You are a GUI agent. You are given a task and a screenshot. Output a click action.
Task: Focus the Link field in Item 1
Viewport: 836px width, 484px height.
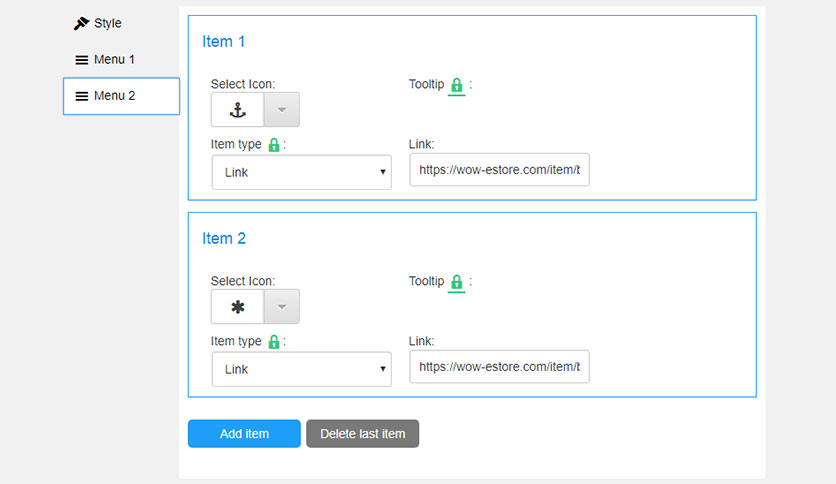tap(500, 170)
